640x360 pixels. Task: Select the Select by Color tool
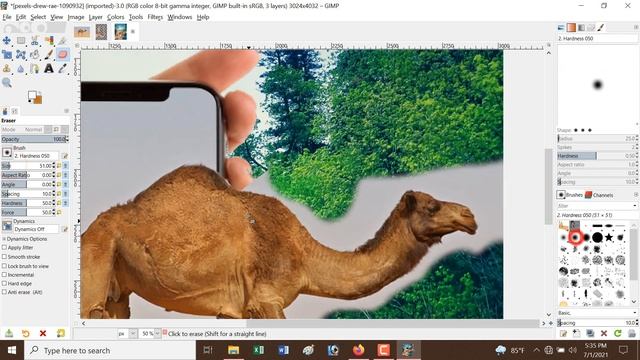click(x=49, y=40)
